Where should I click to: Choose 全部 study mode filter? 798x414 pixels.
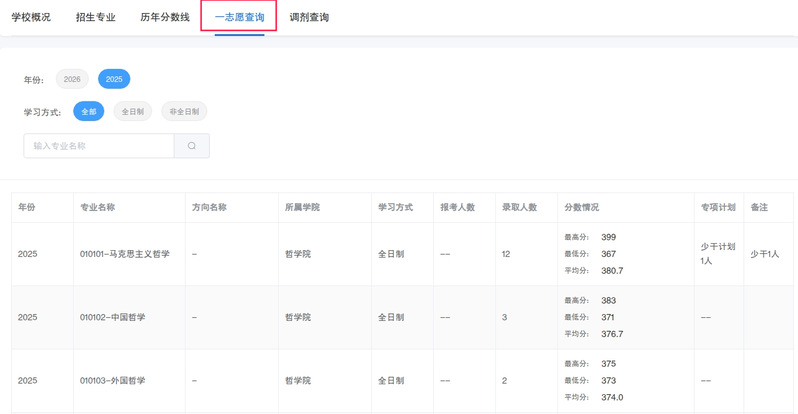click(x=89, y=112)
